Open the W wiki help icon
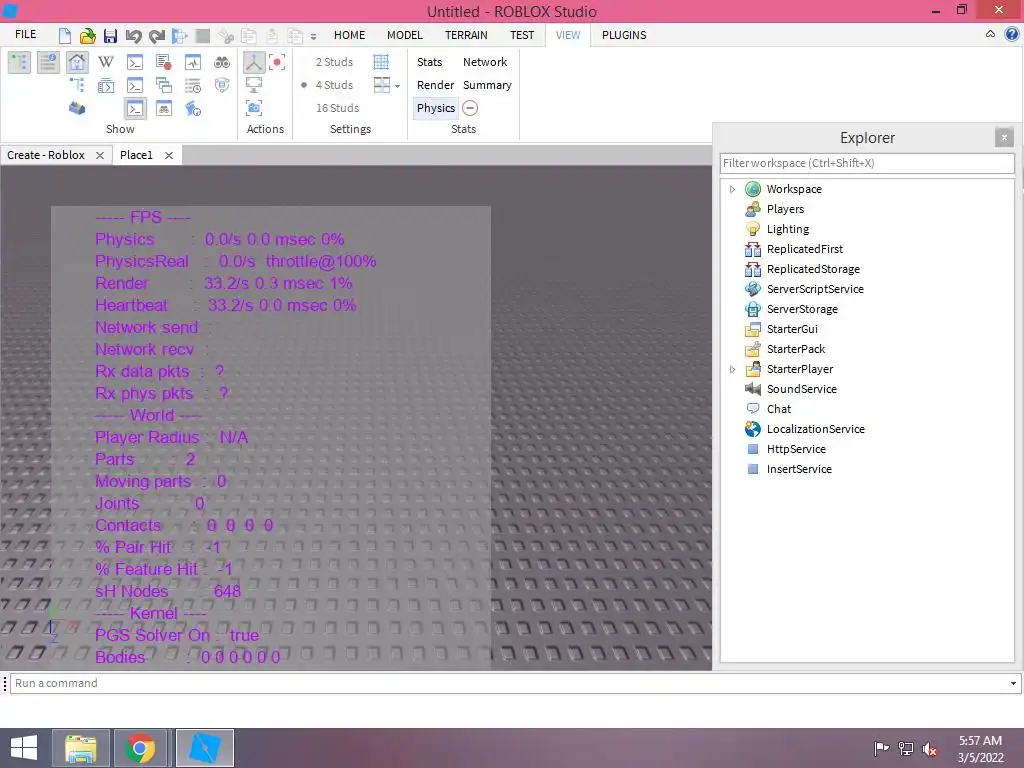The height and width of the screenshot is (768, 1024). coord(106,62)
